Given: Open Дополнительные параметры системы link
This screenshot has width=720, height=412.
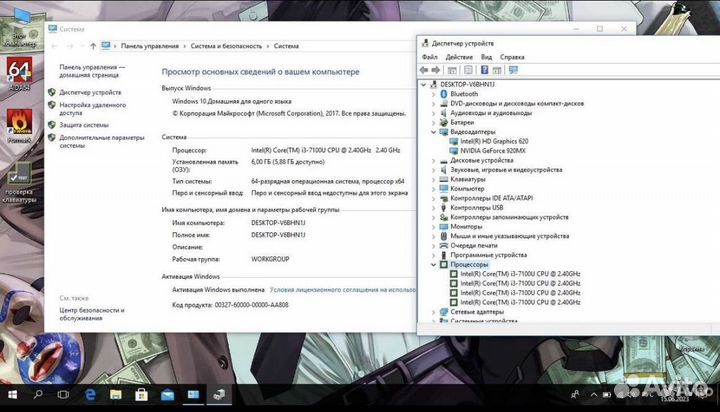Looking at the screenshot, I should 101,141.
